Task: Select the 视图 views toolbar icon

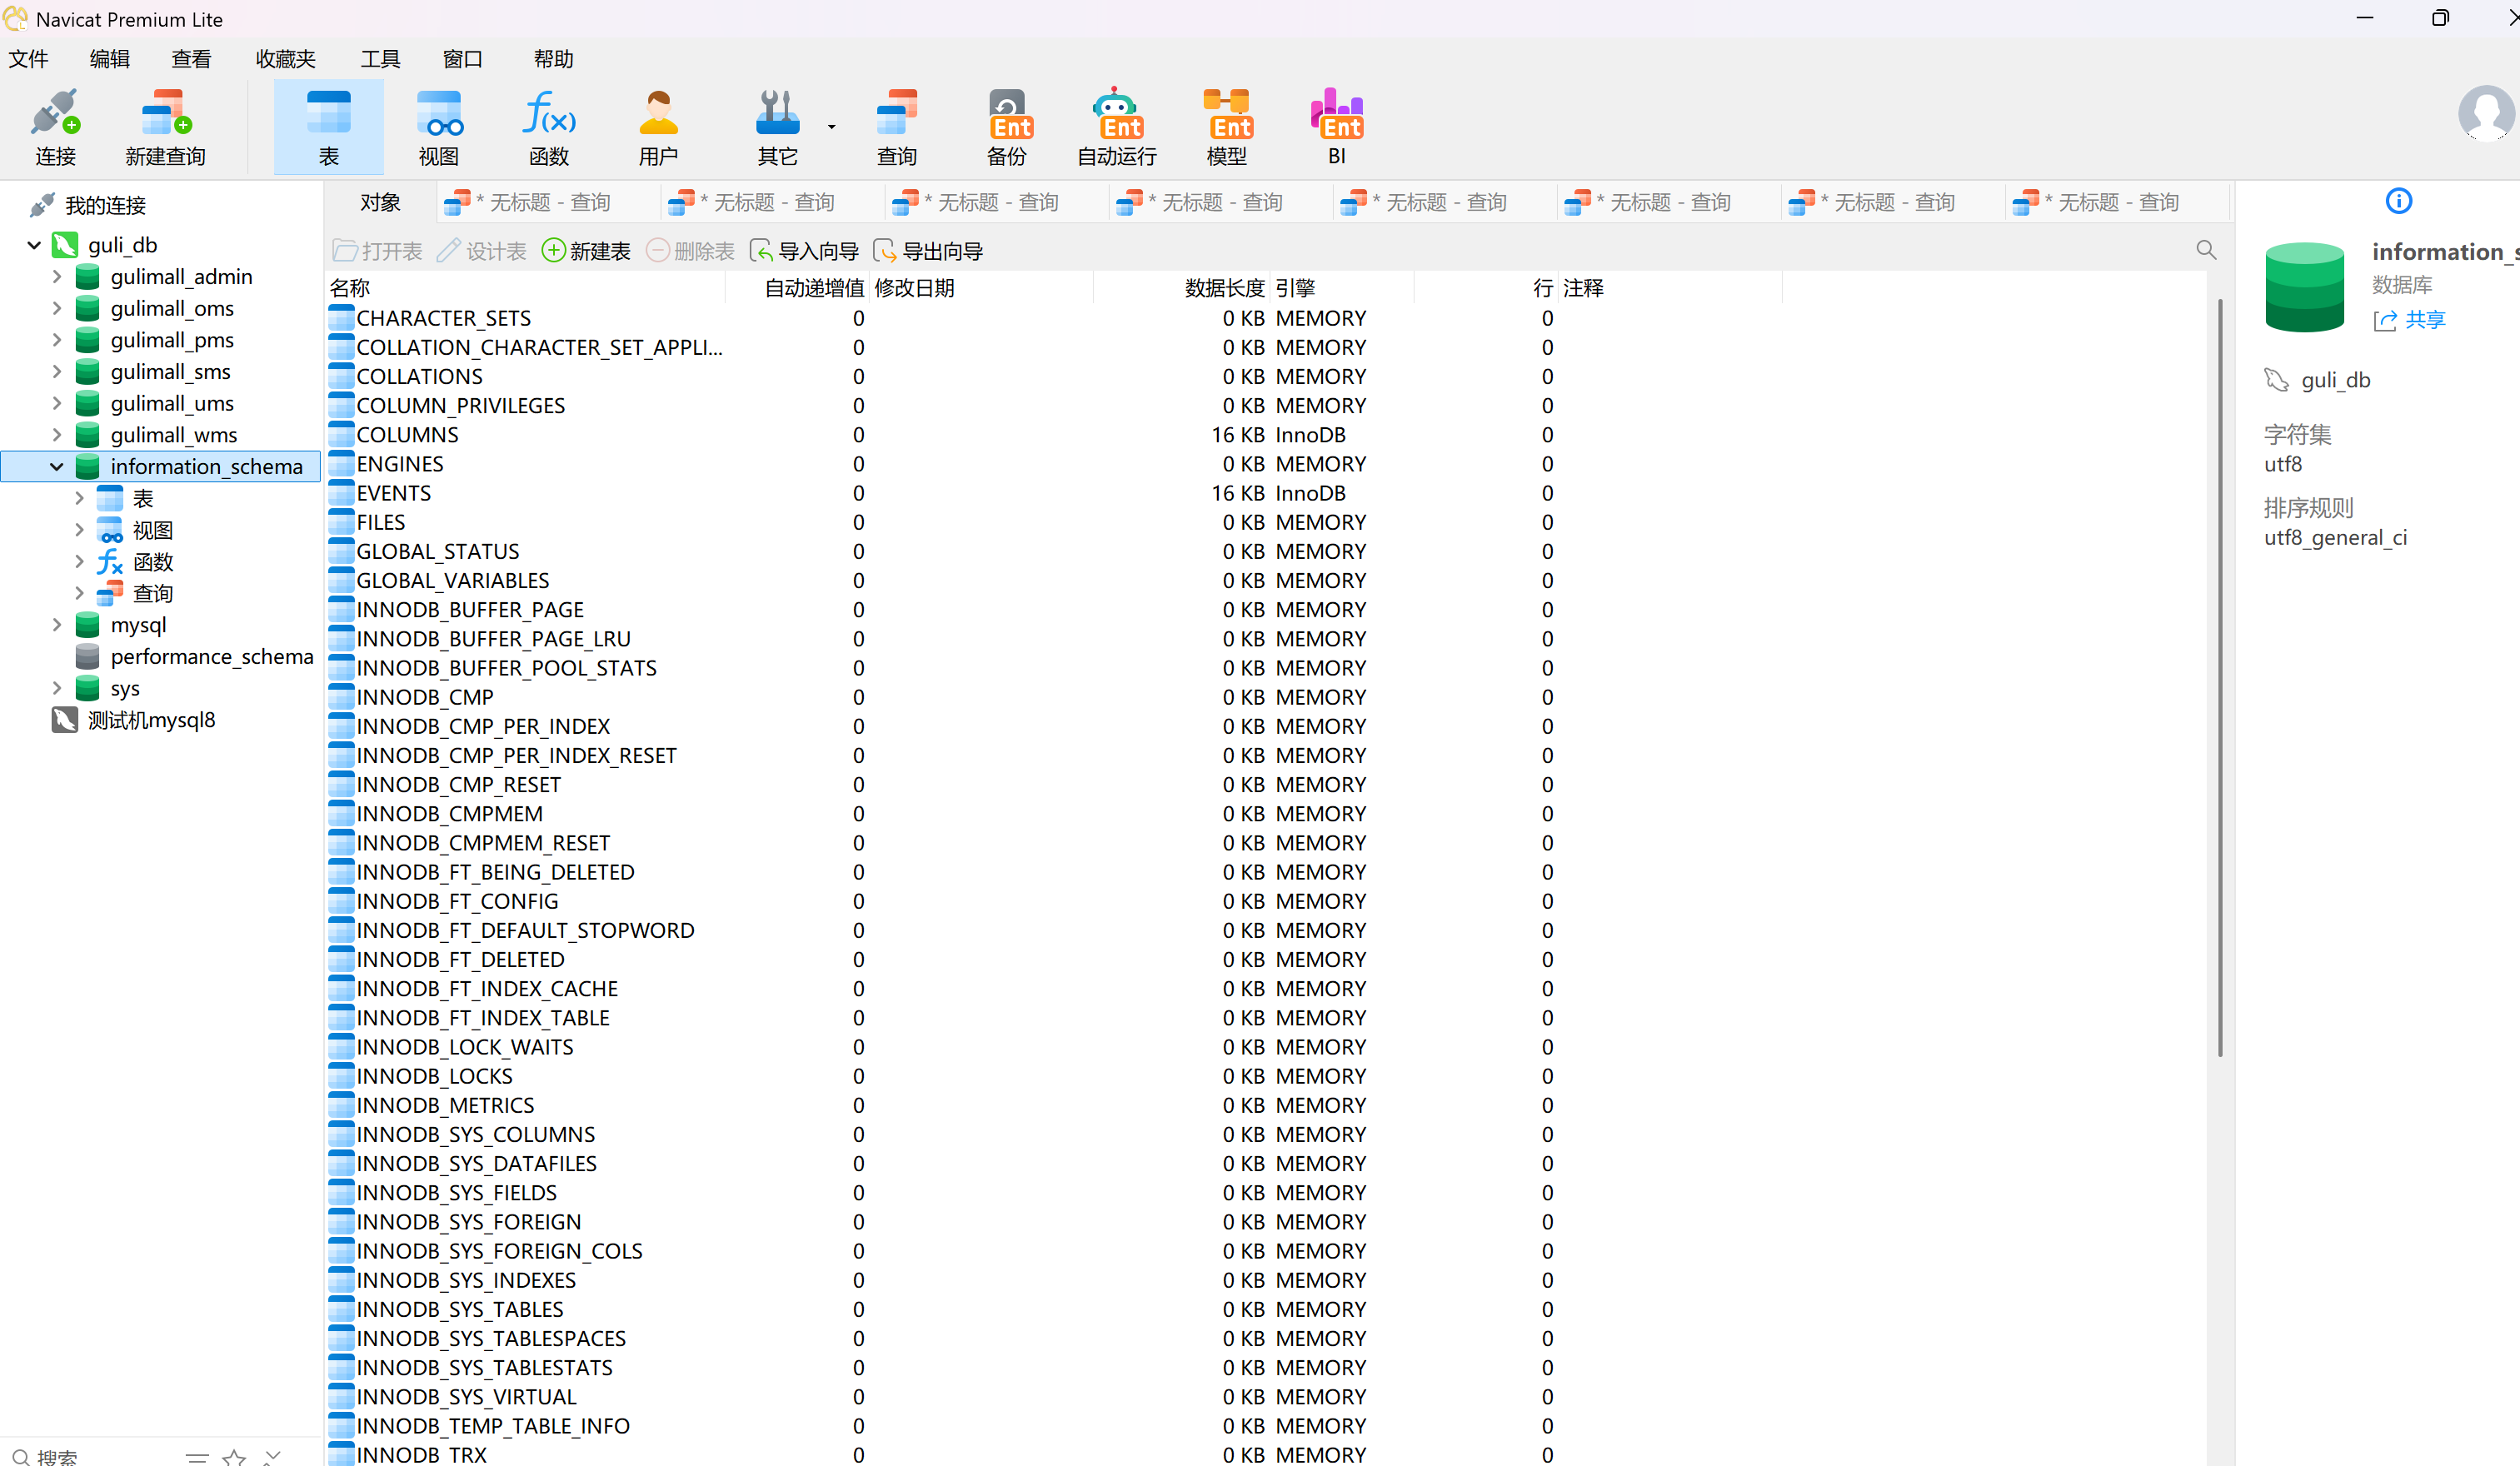Action: (438, 126)
